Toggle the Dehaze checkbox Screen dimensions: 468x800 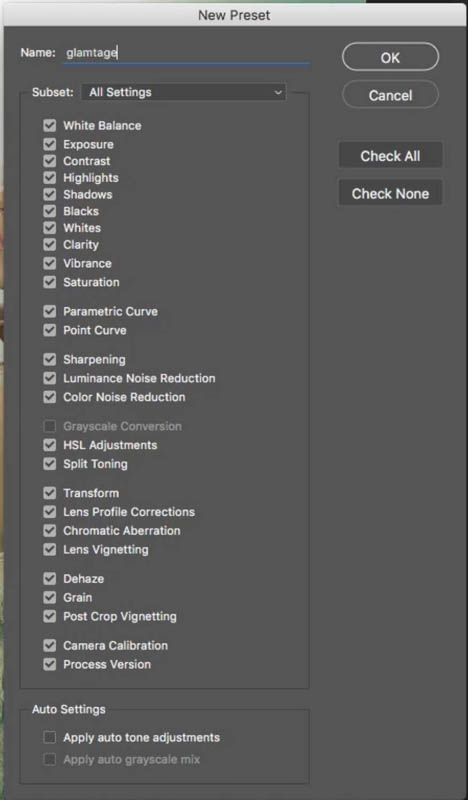point(50,579)
